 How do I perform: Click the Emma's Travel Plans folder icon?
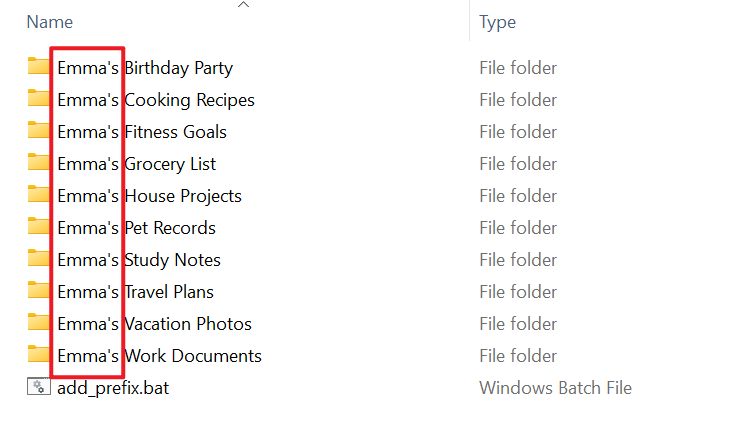point(38,292)
